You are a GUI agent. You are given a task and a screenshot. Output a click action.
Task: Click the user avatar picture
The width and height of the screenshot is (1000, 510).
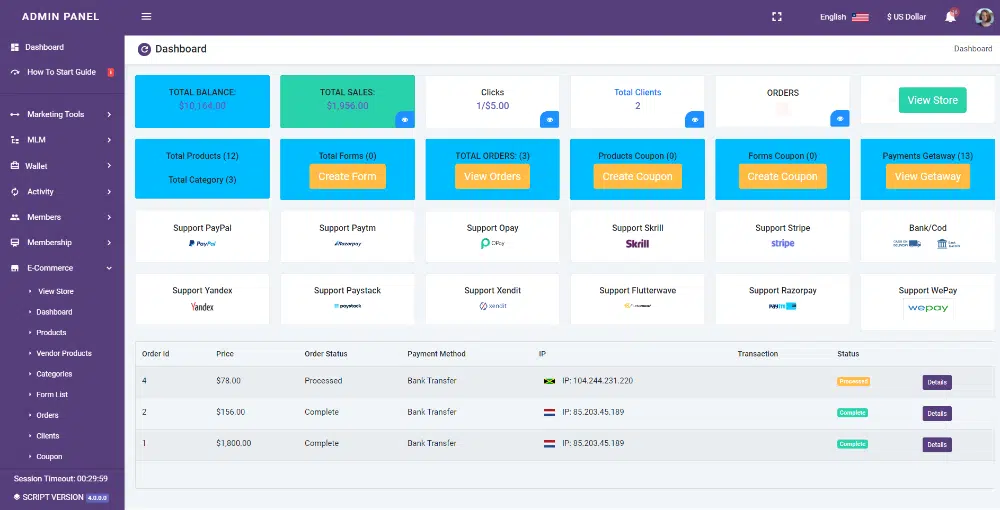coord(983,17)
